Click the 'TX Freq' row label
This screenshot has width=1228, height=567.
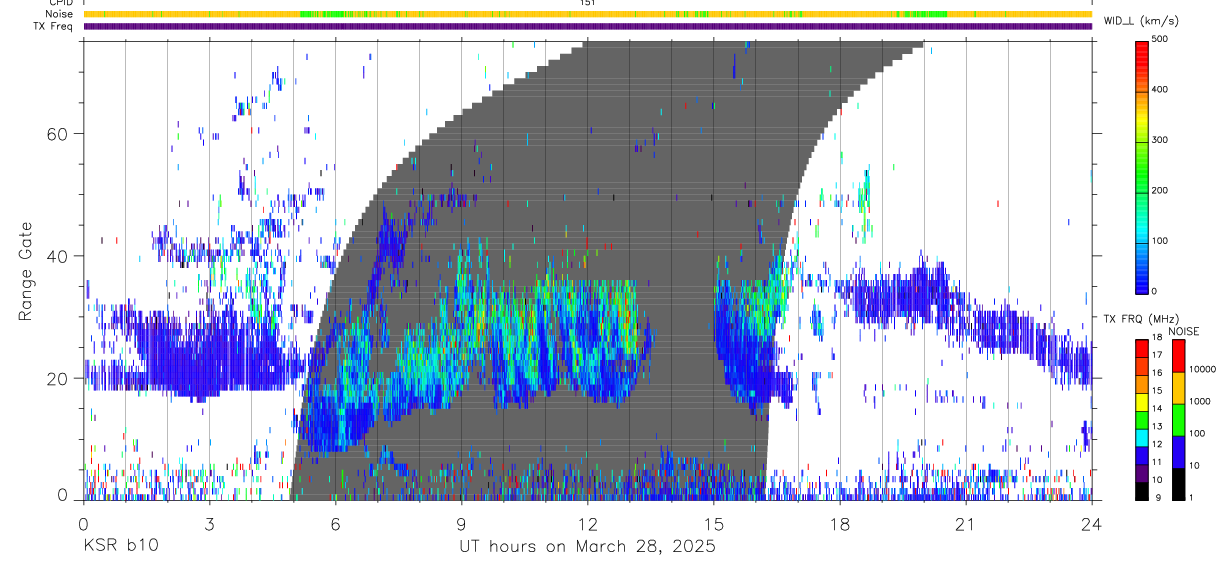(54, 26)
